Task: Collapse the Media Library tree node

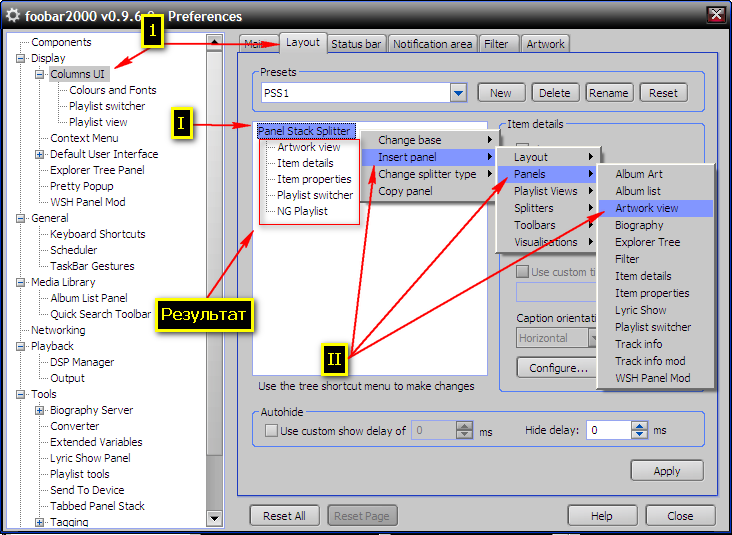Action: (x=20, y=282)
